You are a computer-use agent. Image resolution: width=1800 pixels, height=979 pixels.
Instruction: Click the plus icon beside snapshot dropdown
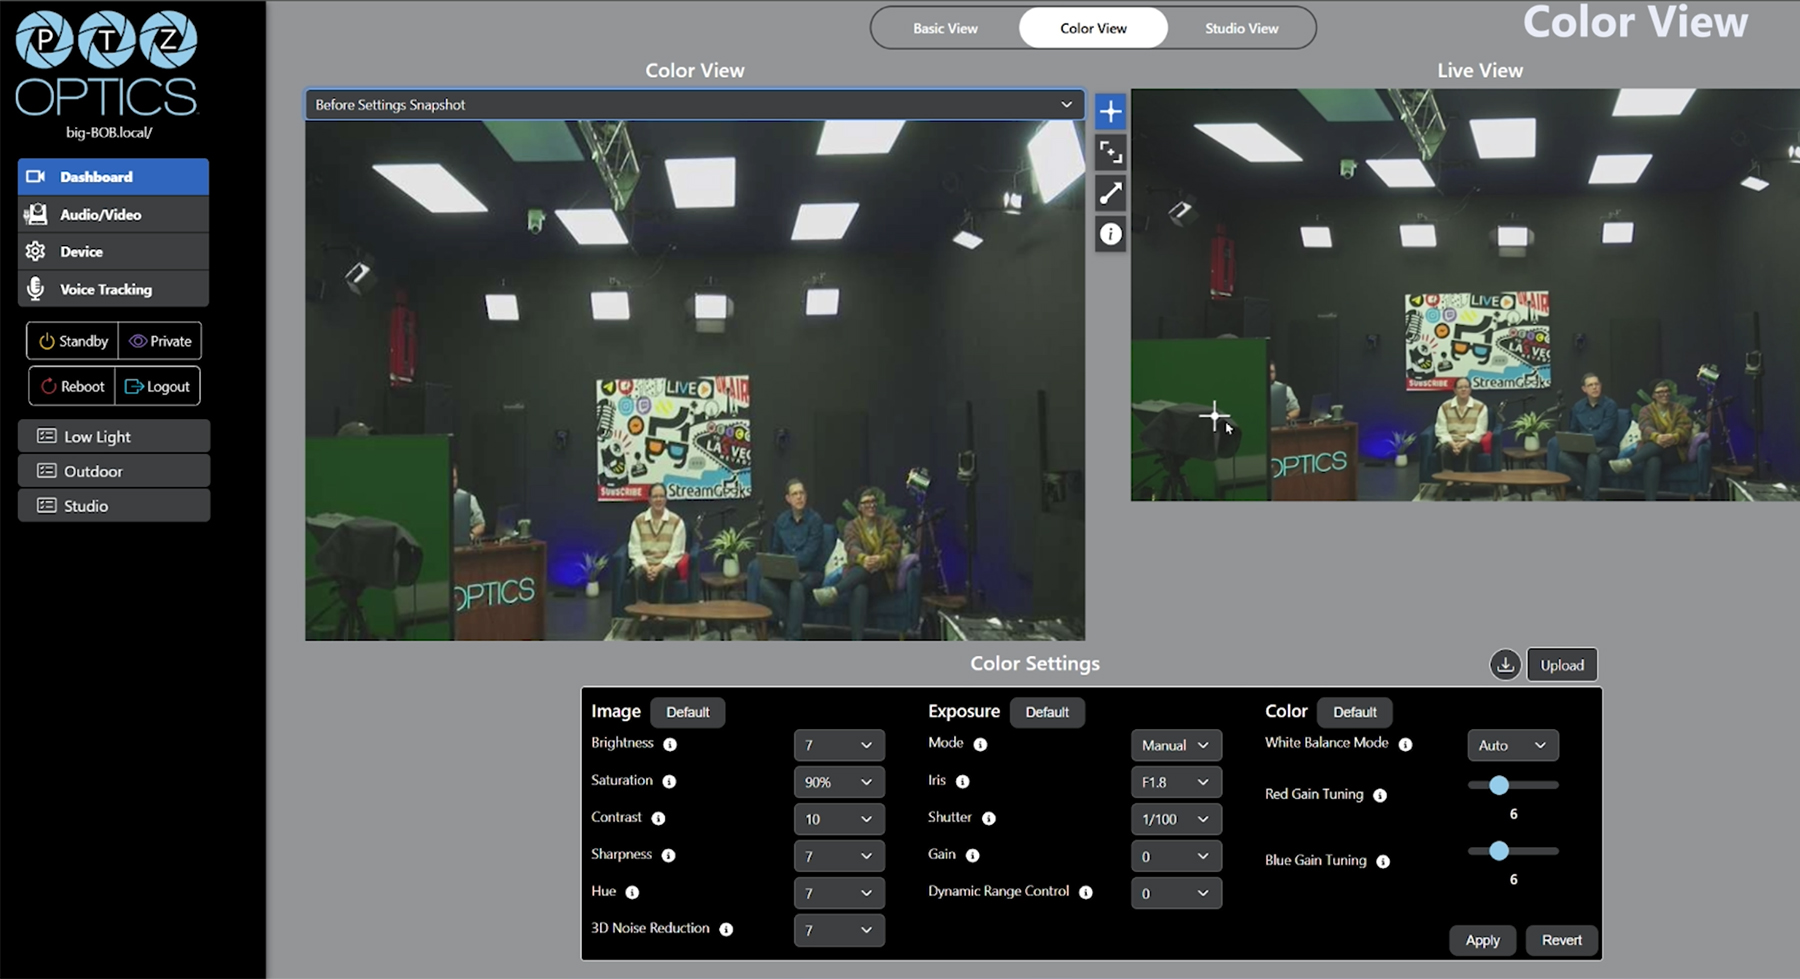1110,111
